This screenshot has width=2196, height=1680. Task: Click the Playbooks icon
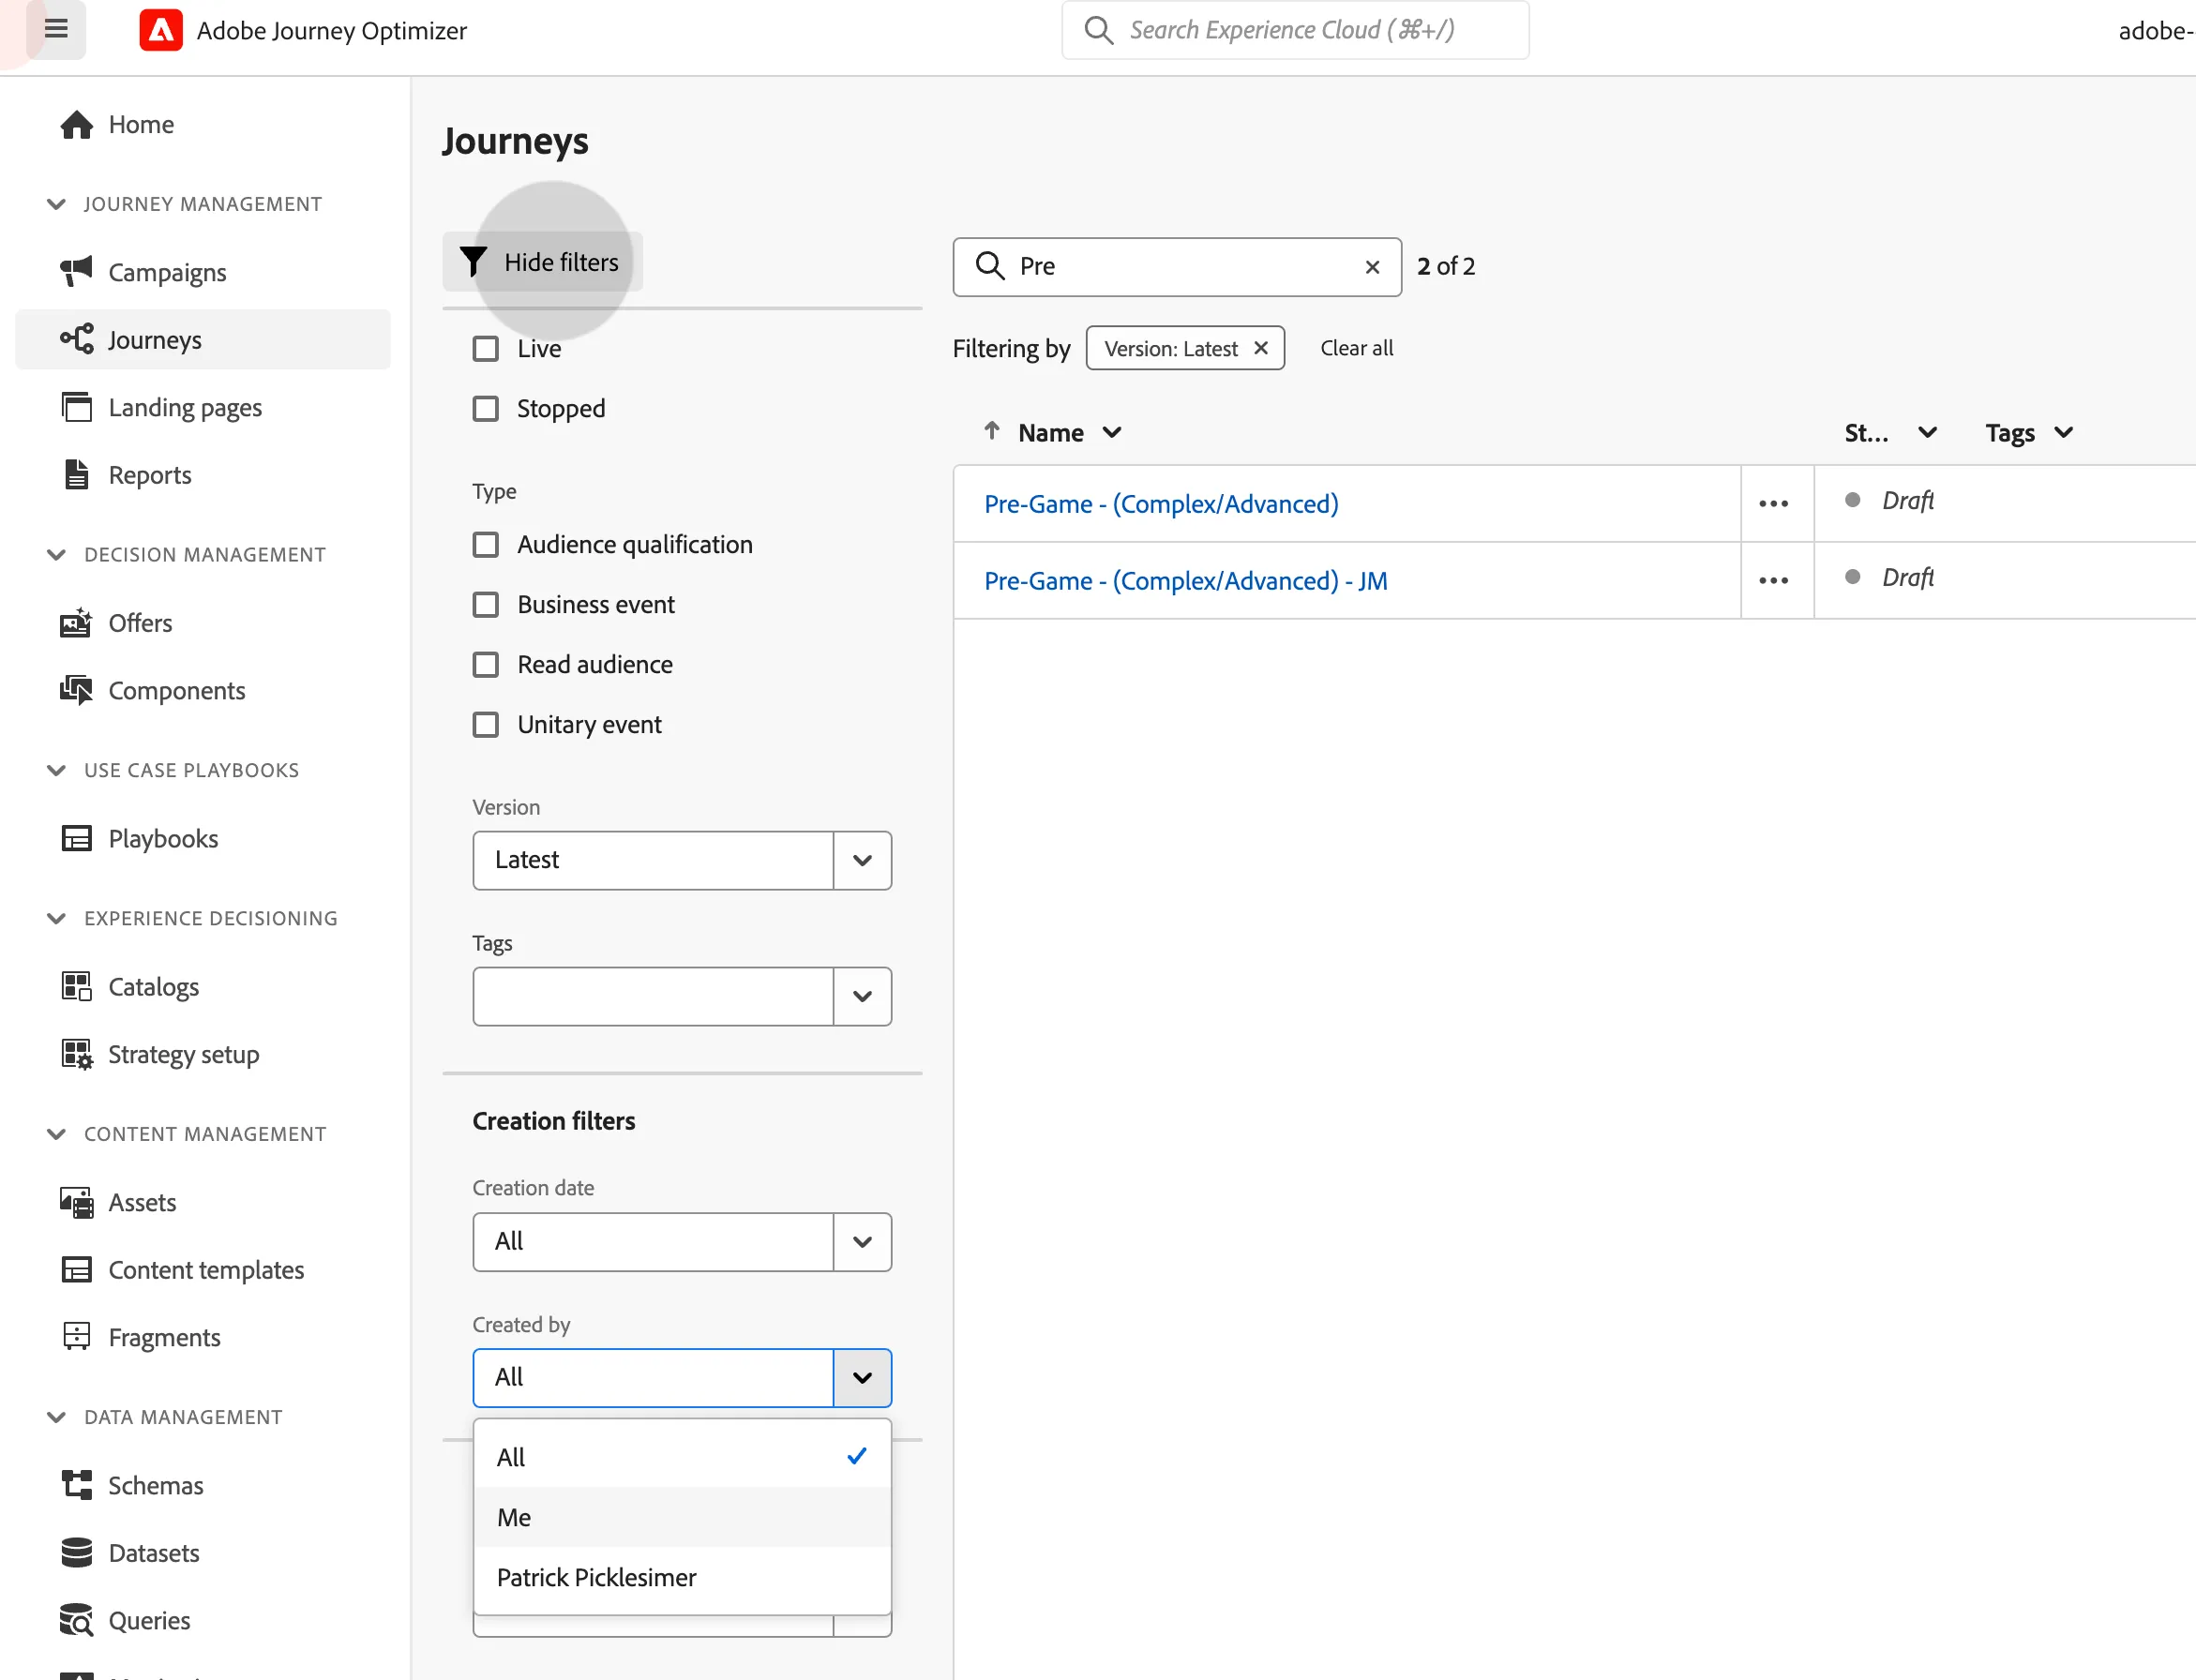coord(77,838)
